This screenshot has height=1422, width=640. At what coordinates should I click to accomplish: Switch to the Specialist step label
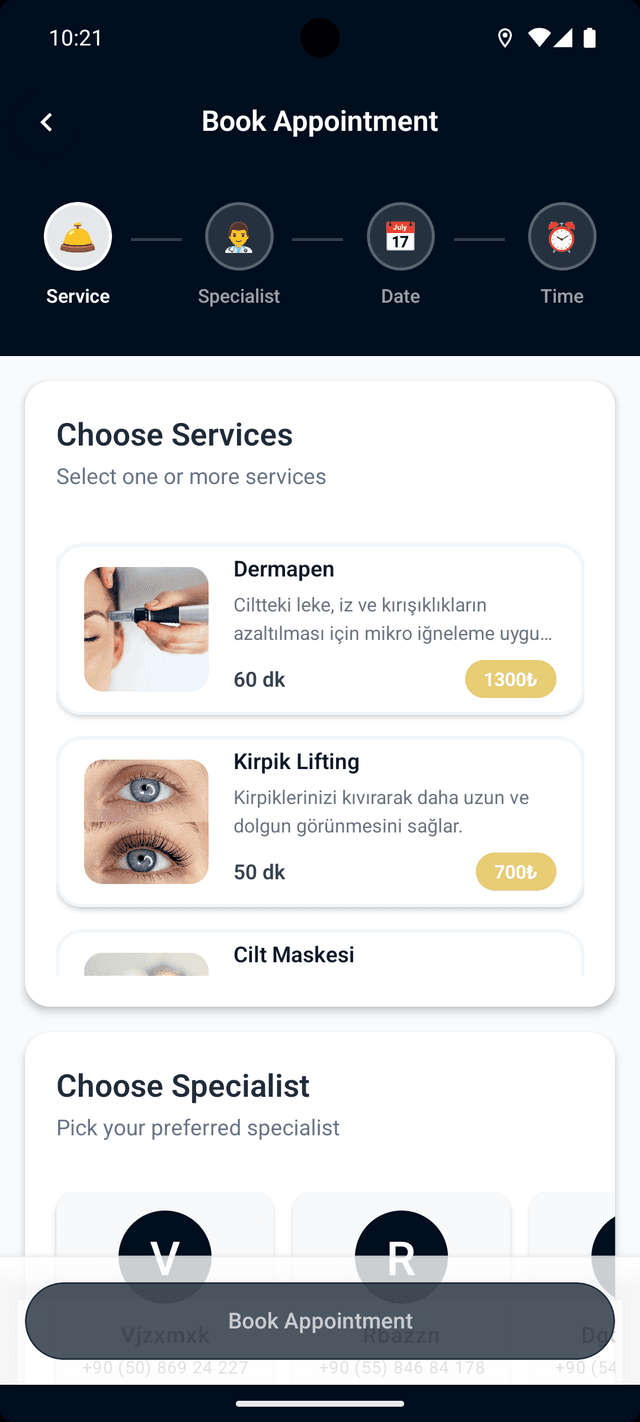(x=239, y=296)
